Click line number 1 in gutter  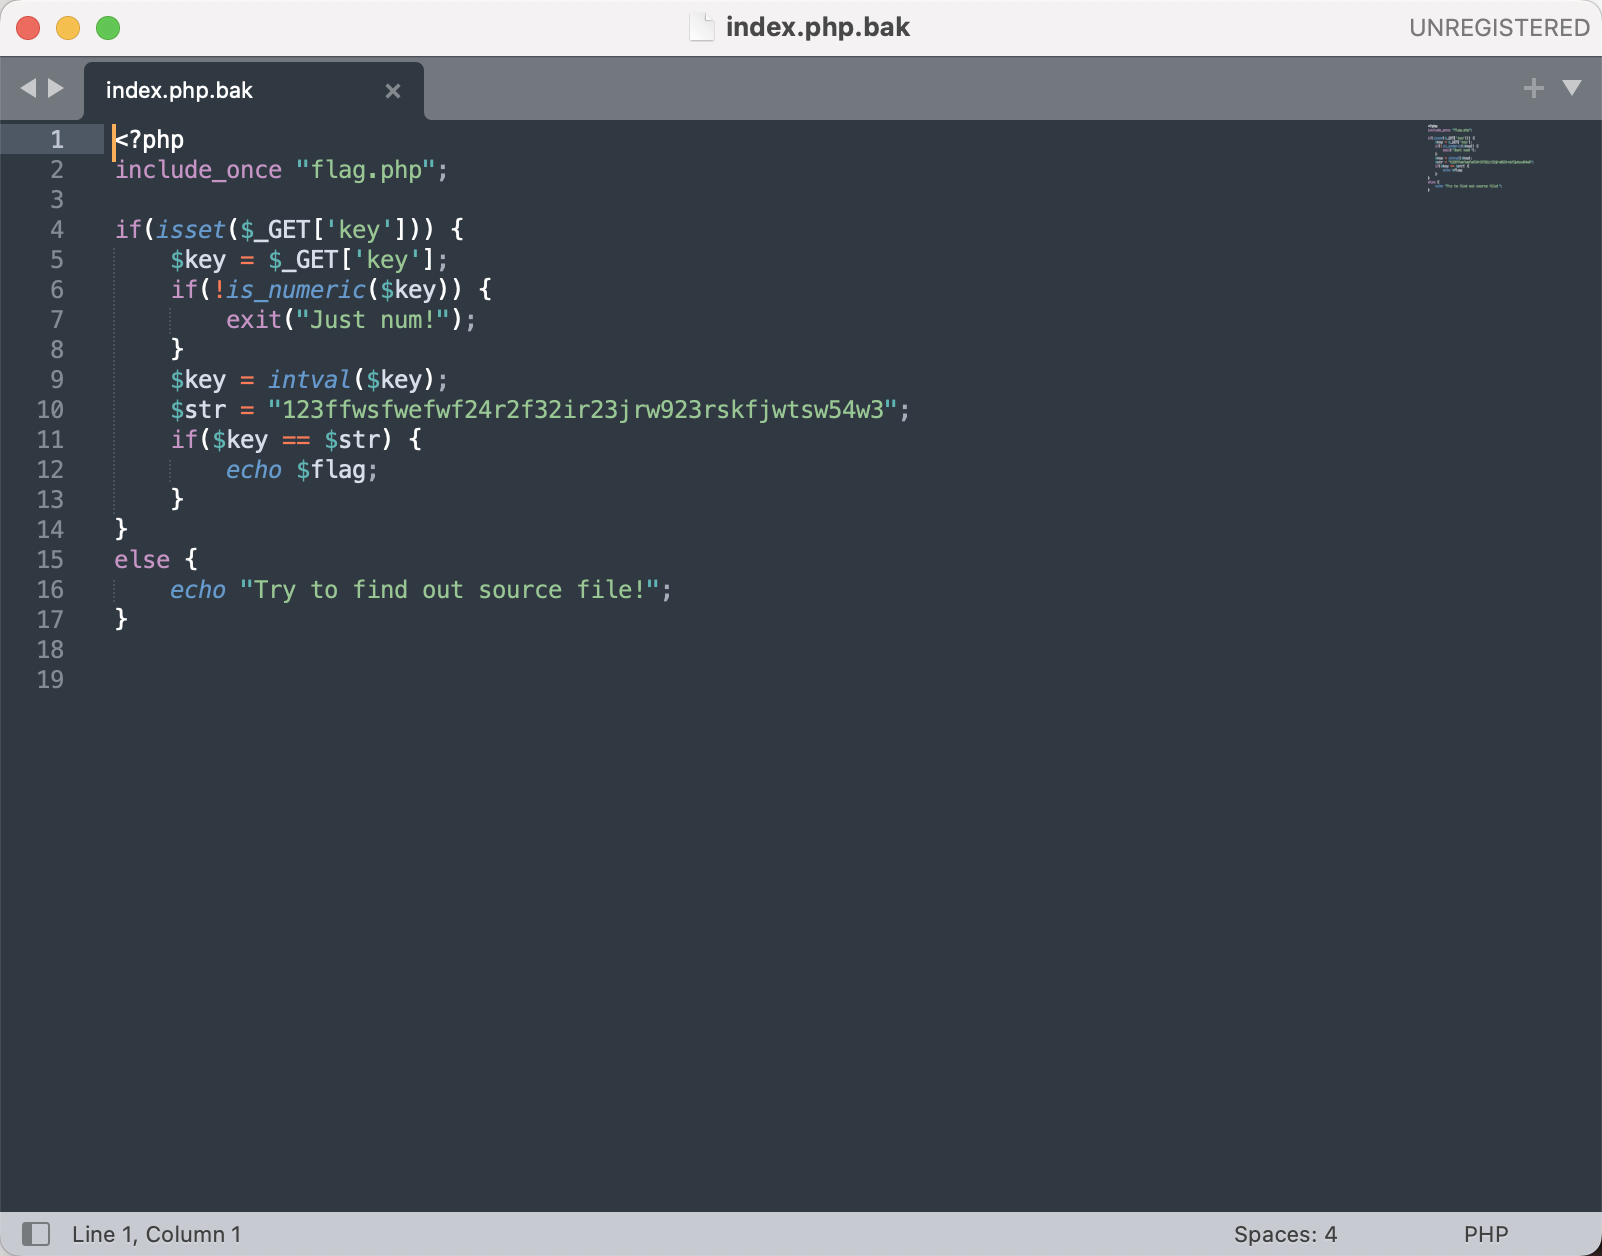pyautogui.click(x=57, y=140)
